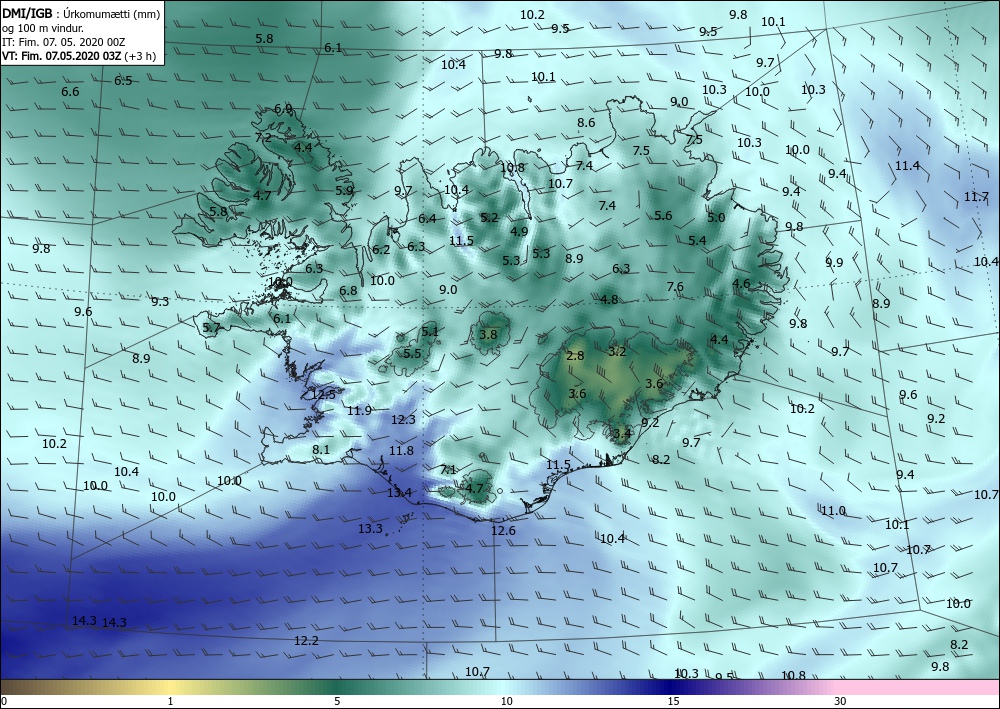
Task: Select the 5.5 map value
Action: point(412,353)
